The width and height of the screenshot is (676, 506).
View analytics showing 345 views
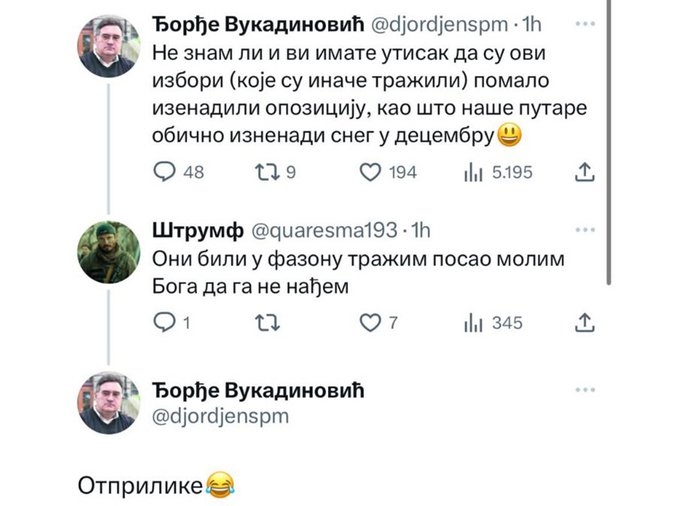click(473, 322)
